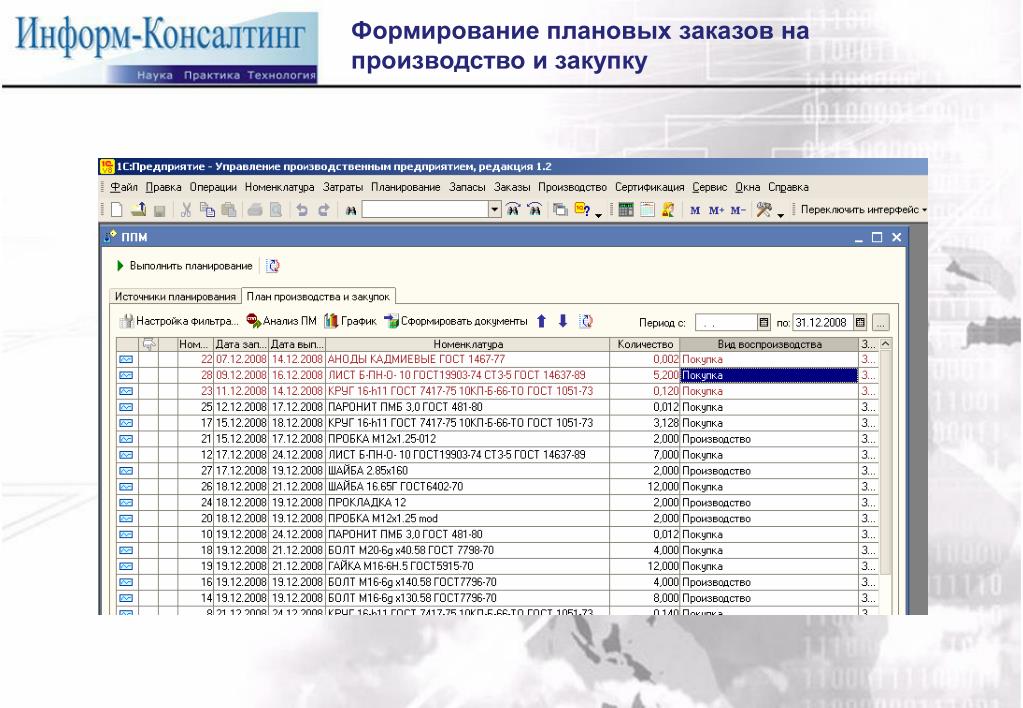Open the Номенклатура menu
The image size is (1023, 708).
pyautogui.click(x=280, y=187)
